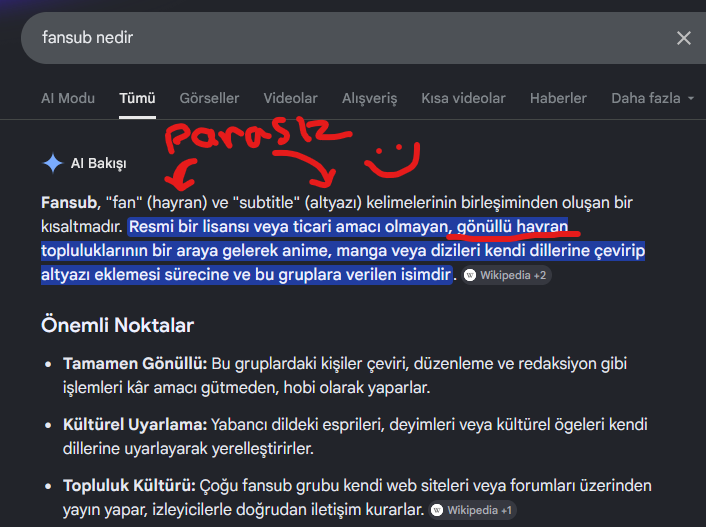The image size is (706, 527).
Task: Click the bold word "Fansub" in the definition
Action: (x=70, y=203)
